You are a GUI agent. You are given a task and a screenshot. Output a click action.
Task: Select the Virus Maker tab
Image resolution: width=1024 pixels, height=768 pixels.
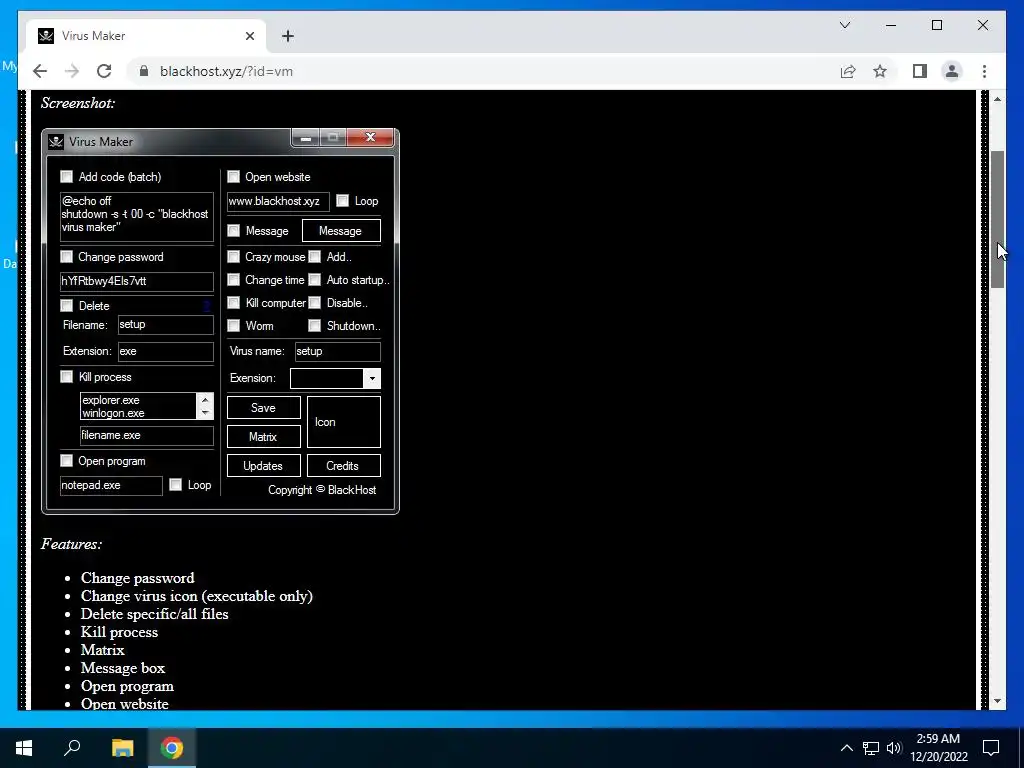pos(146,36)
